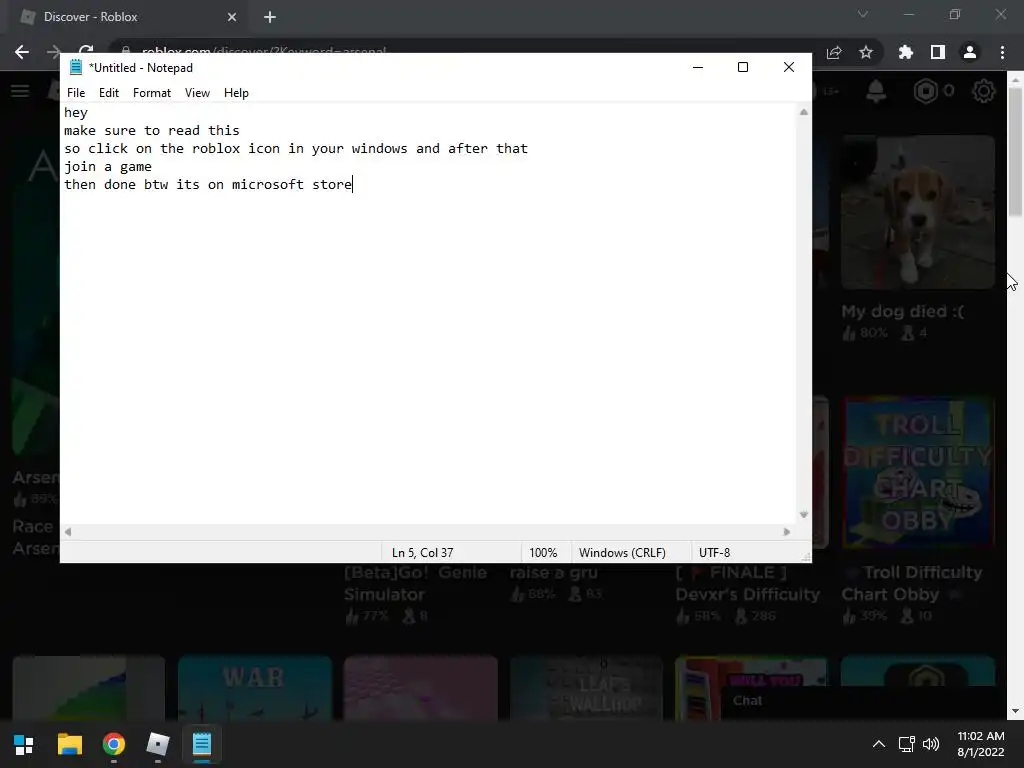Image resolution: width=1024 pixels, height=768 pixels.
Task: Open the Edit menu in Notepad
Action: 108,93
